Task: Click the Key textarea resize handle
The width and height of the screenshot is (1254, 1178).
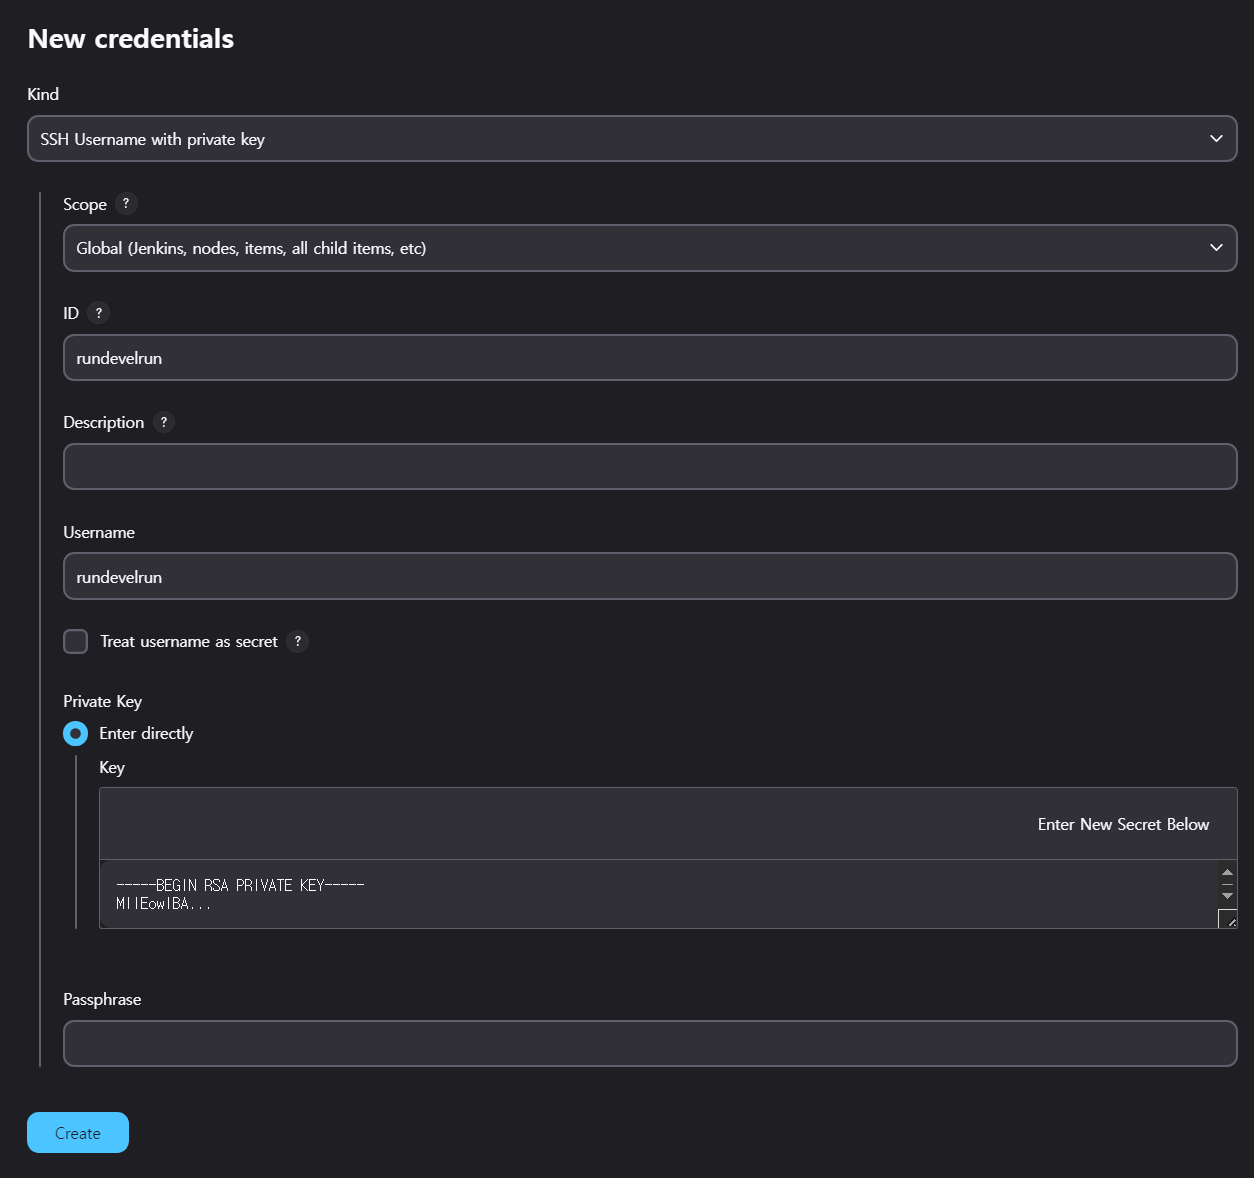Action: (x=1228, y=919)
